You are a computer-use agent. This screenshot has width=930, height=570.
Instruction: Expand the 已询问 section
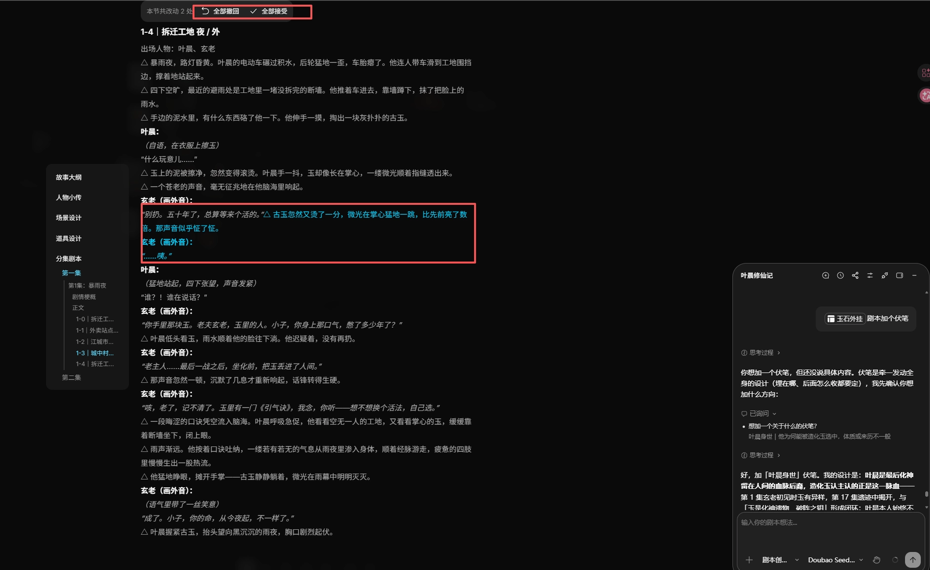[x=759, y=413]
